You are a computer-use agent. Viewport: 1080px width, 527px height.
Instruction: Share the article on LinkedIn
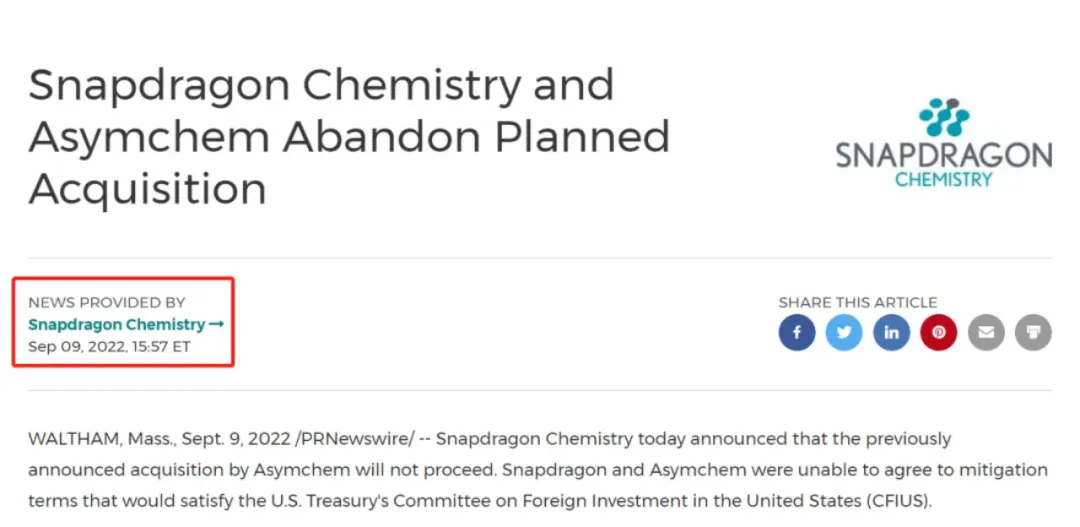coord(891,332)
